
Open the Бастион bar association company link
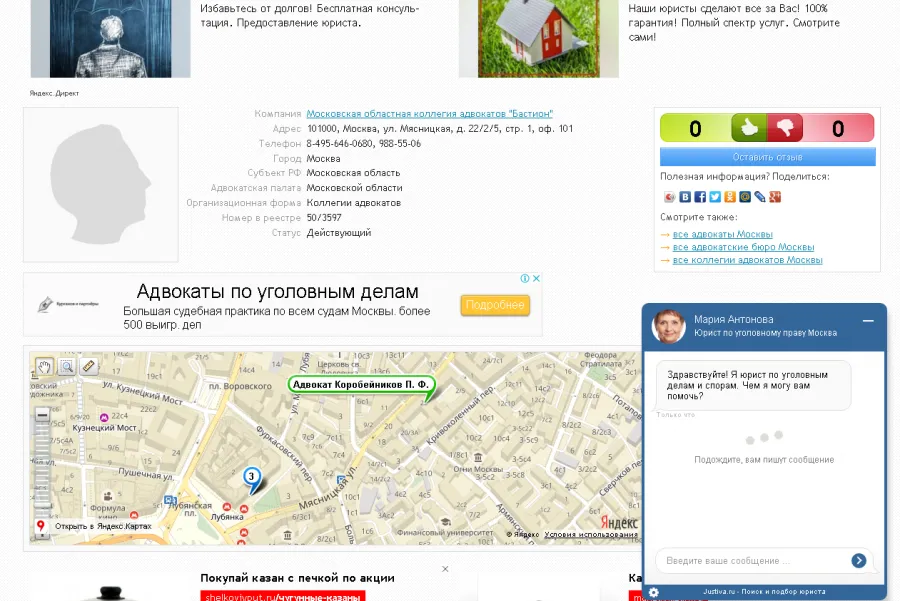(x=429, y=114)
